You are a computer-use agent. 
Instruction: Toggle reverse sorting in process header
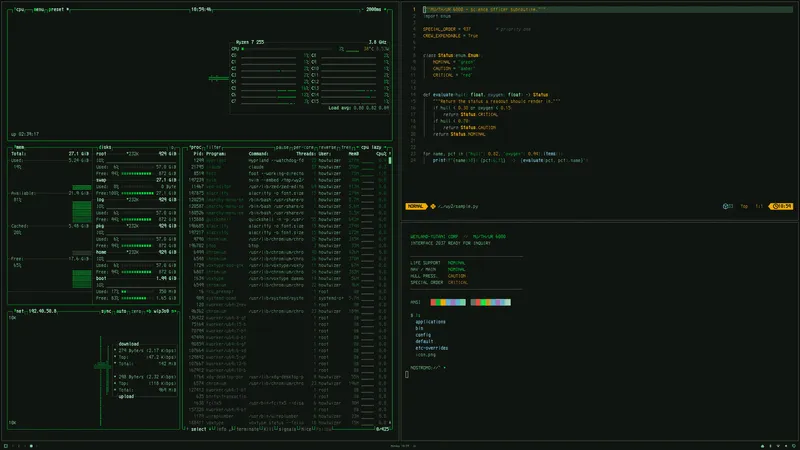tap(328, 147)
